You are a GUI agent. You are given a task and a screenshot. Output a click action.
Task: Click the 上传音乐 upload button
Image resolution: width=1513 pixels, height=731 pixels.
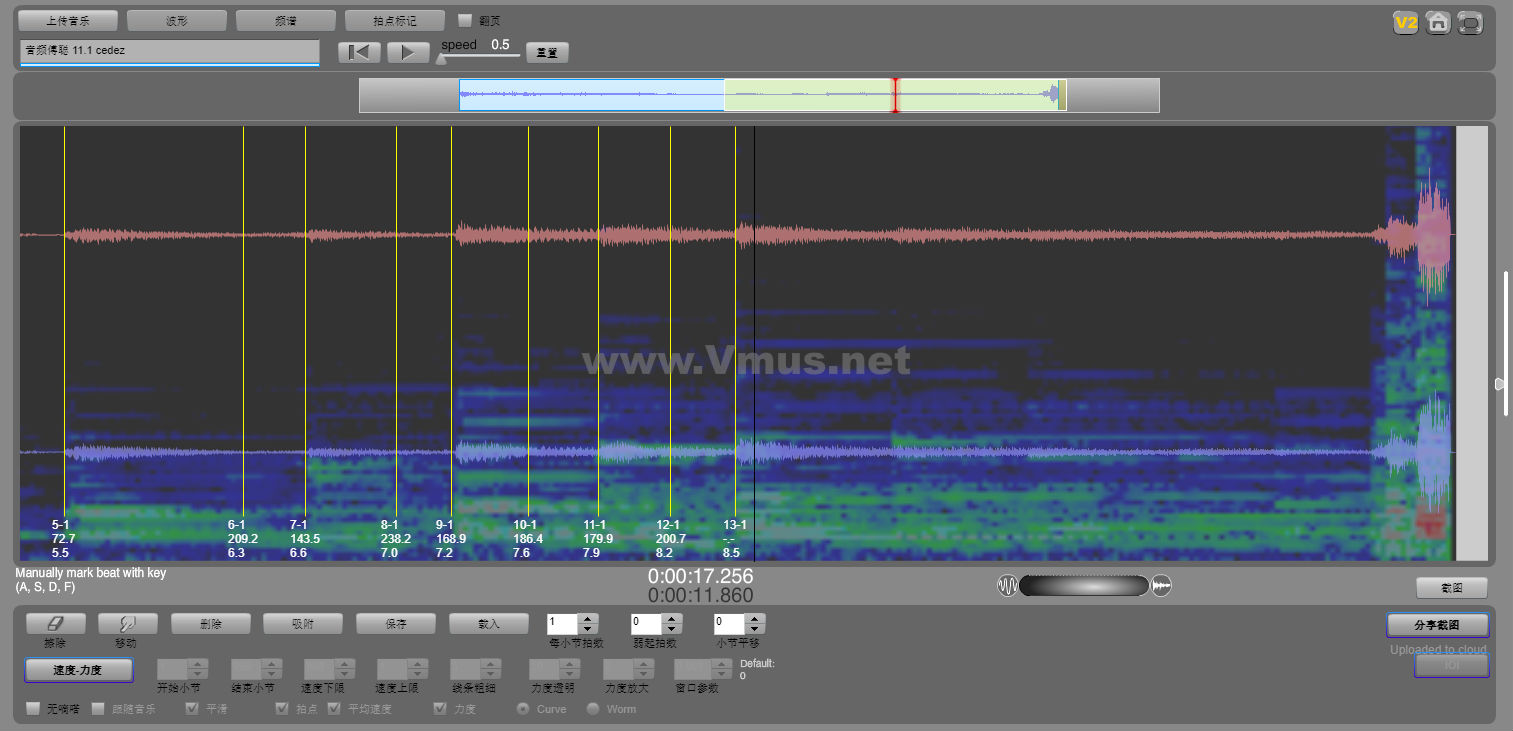point(68,21)
